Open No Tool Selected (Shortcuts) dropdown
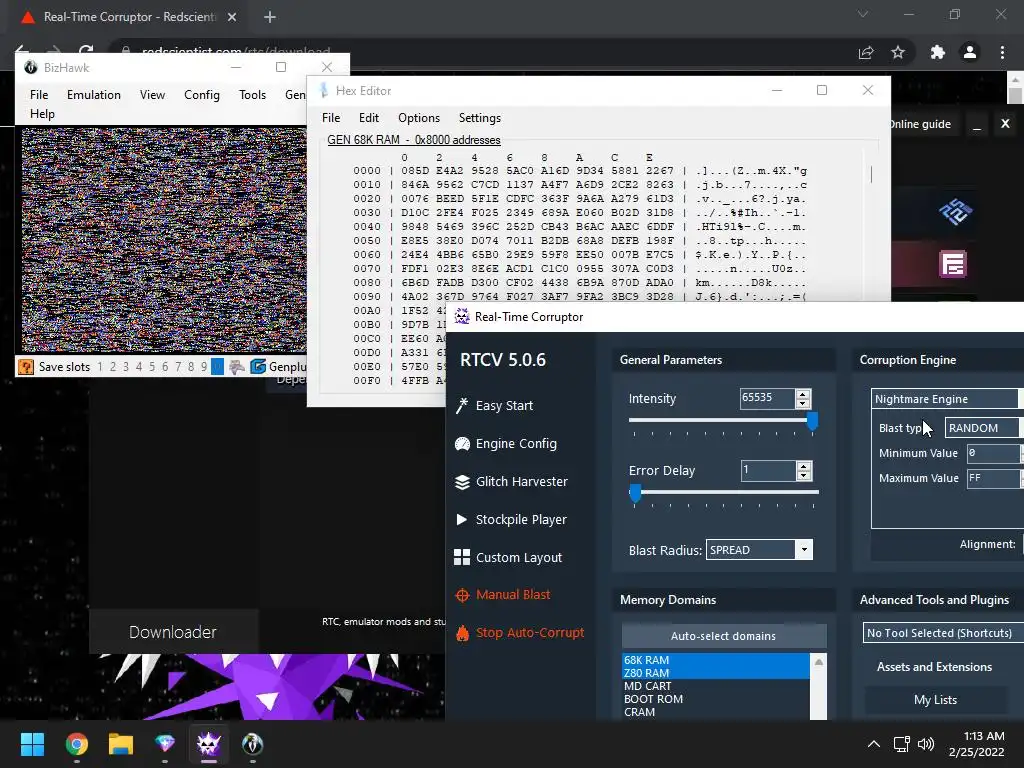This screenshot has height=768, width=1024. (x=943, y=633)
